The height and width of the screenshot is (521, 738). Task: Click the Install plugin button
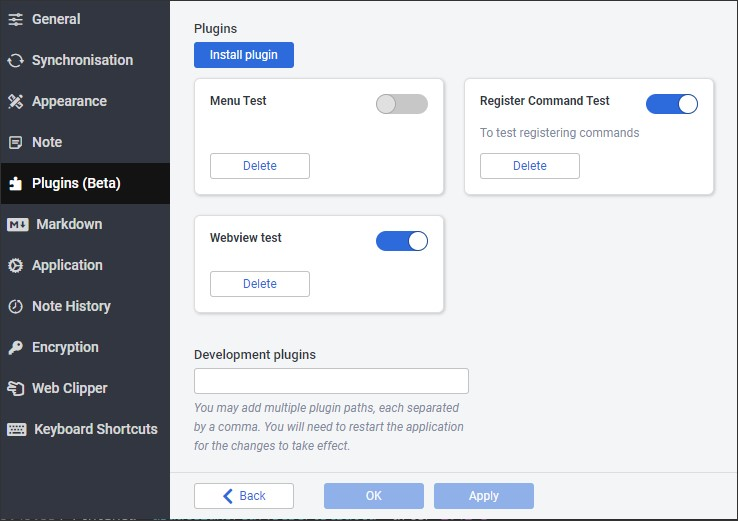(244, 55)
